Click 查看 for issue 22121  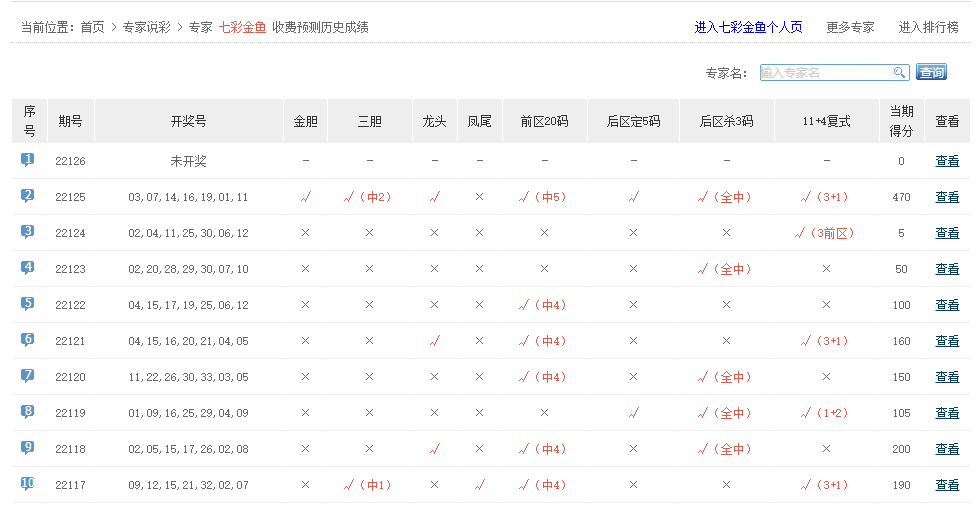(x=946, y=341)
